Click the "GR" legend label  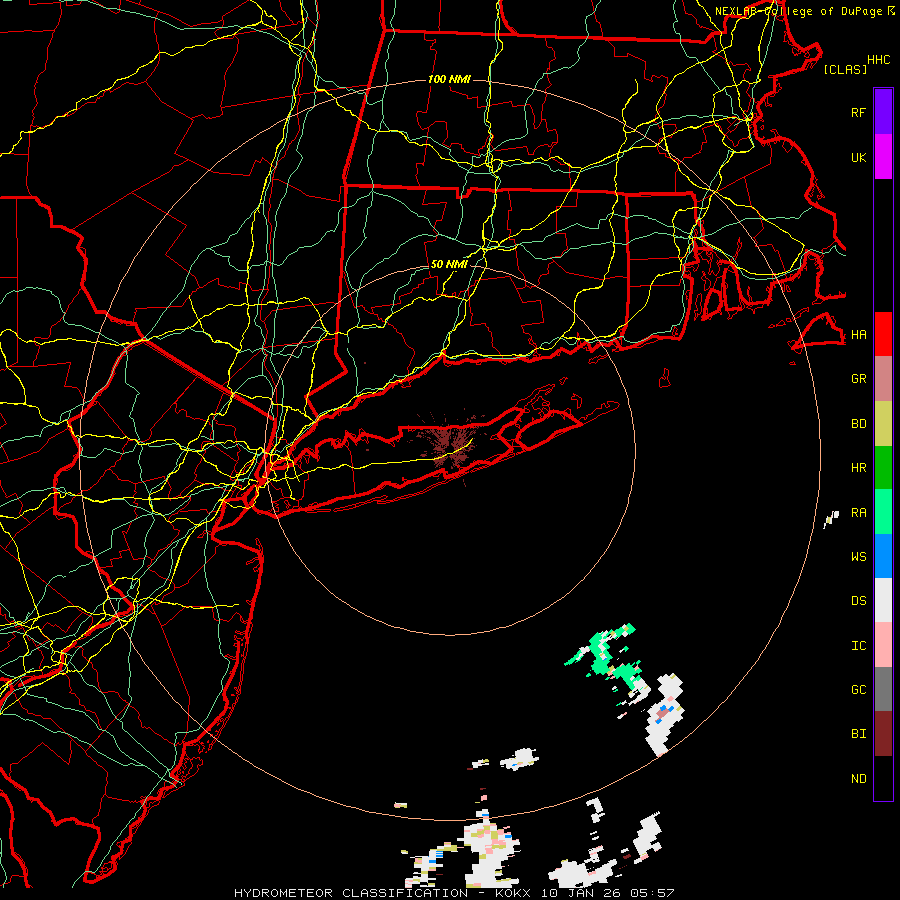(x=858, y=379)
